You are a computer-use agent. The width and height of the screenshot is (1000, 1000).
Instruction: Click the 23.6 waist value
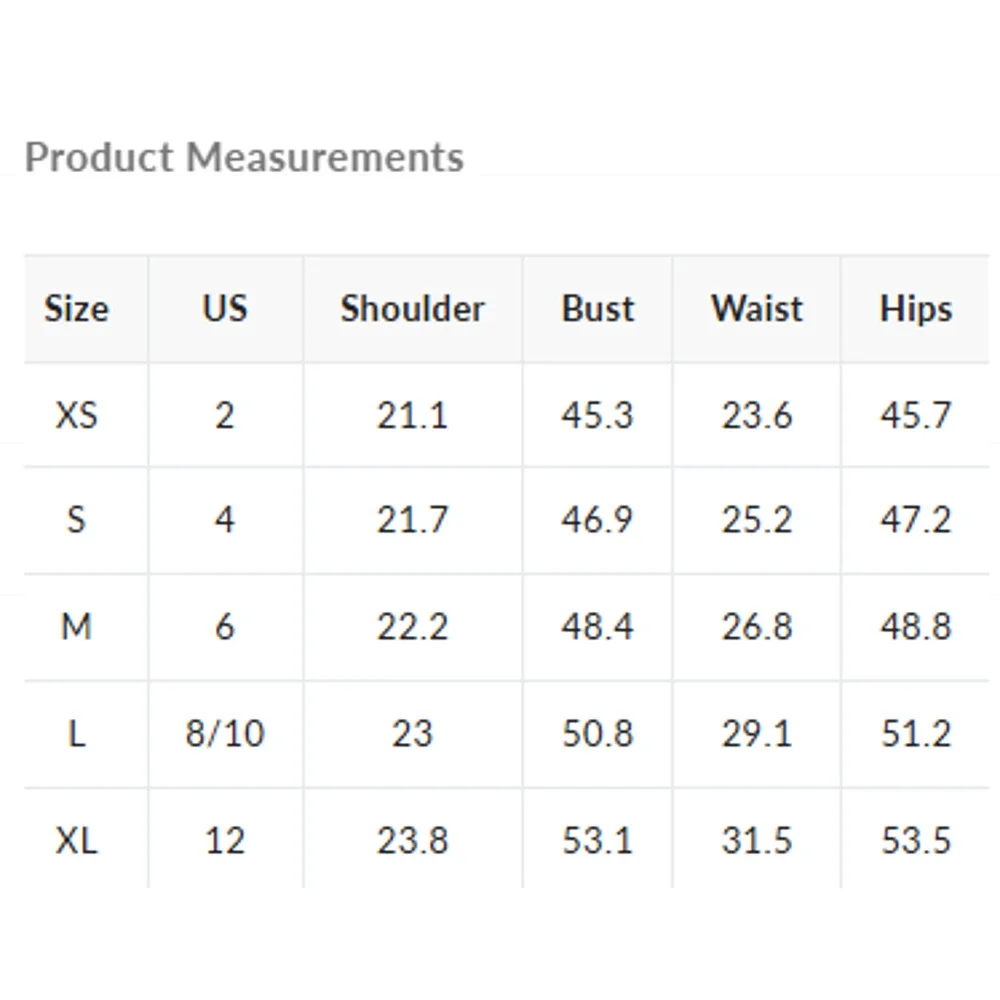tap(757, 415)
